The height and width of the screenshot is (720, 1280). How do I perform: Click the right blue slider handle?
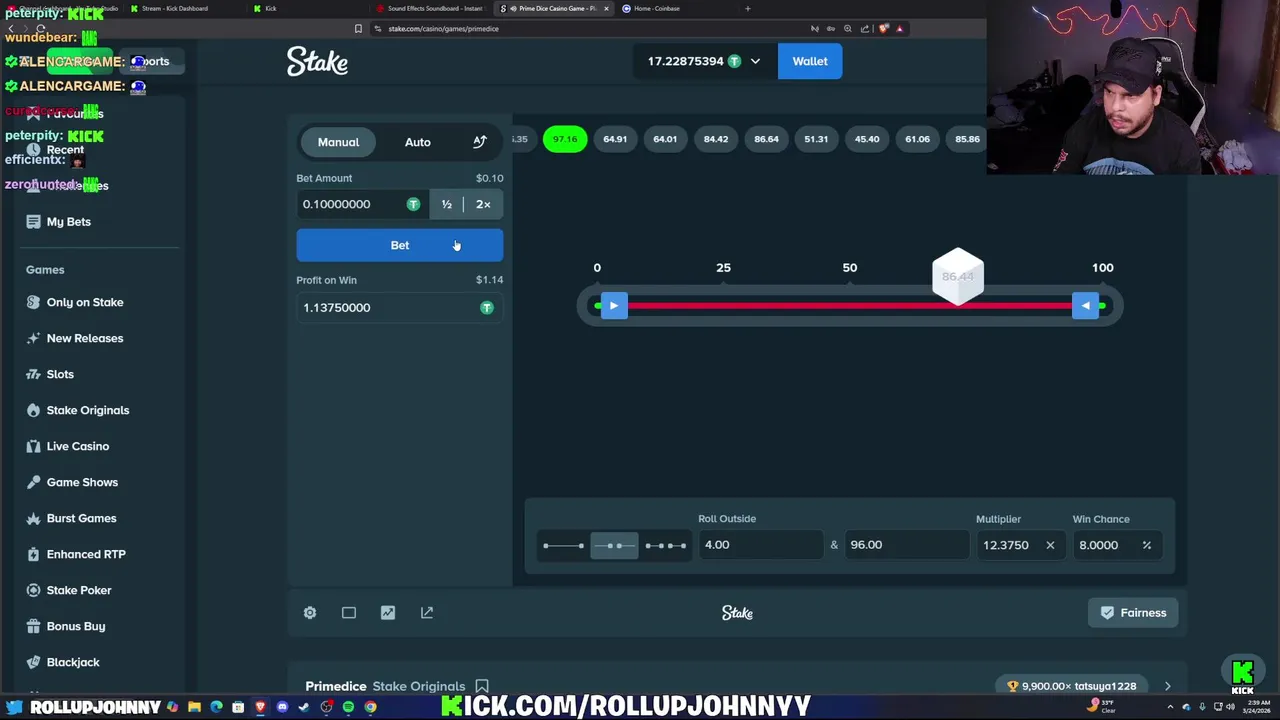1085,306
